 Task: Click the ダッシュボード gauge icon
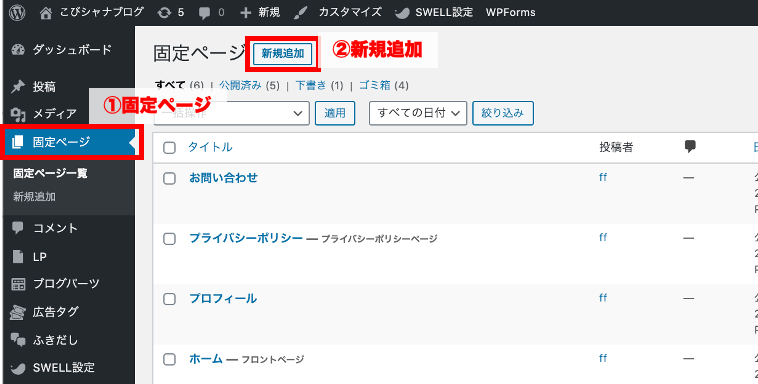[17, 50]
